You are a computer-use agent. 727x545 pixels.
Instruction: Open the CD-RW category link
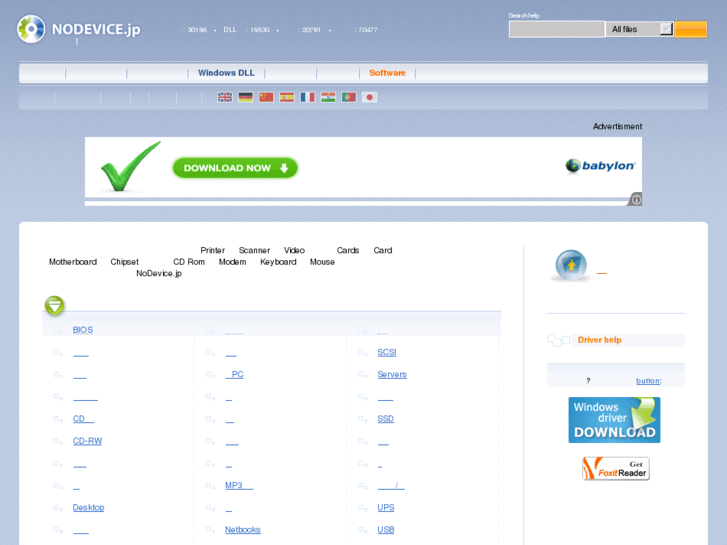point(87,441)
